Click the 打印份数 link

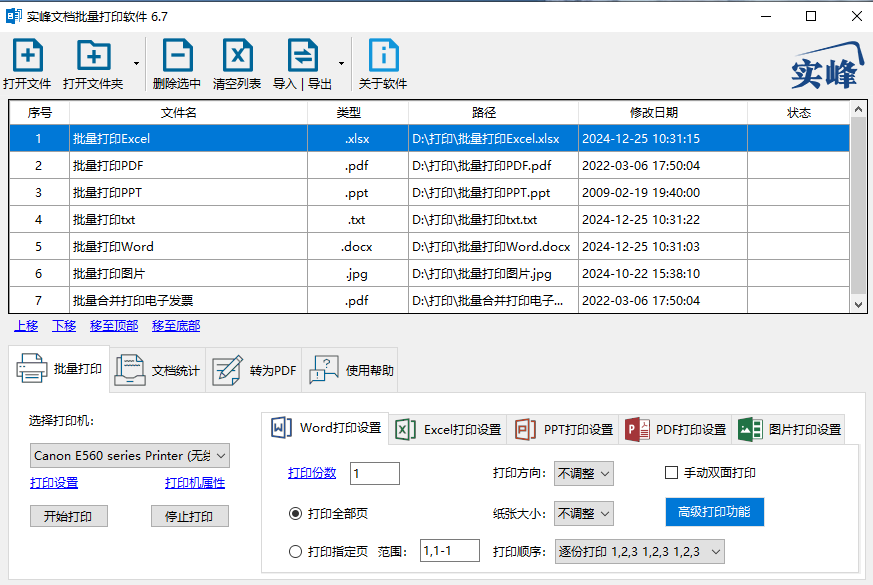point(312,473)
